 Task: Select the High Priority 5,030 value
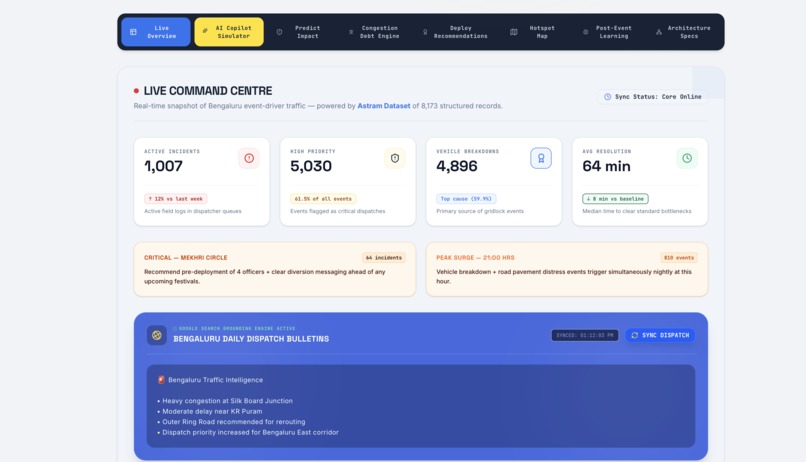[311, 166]
